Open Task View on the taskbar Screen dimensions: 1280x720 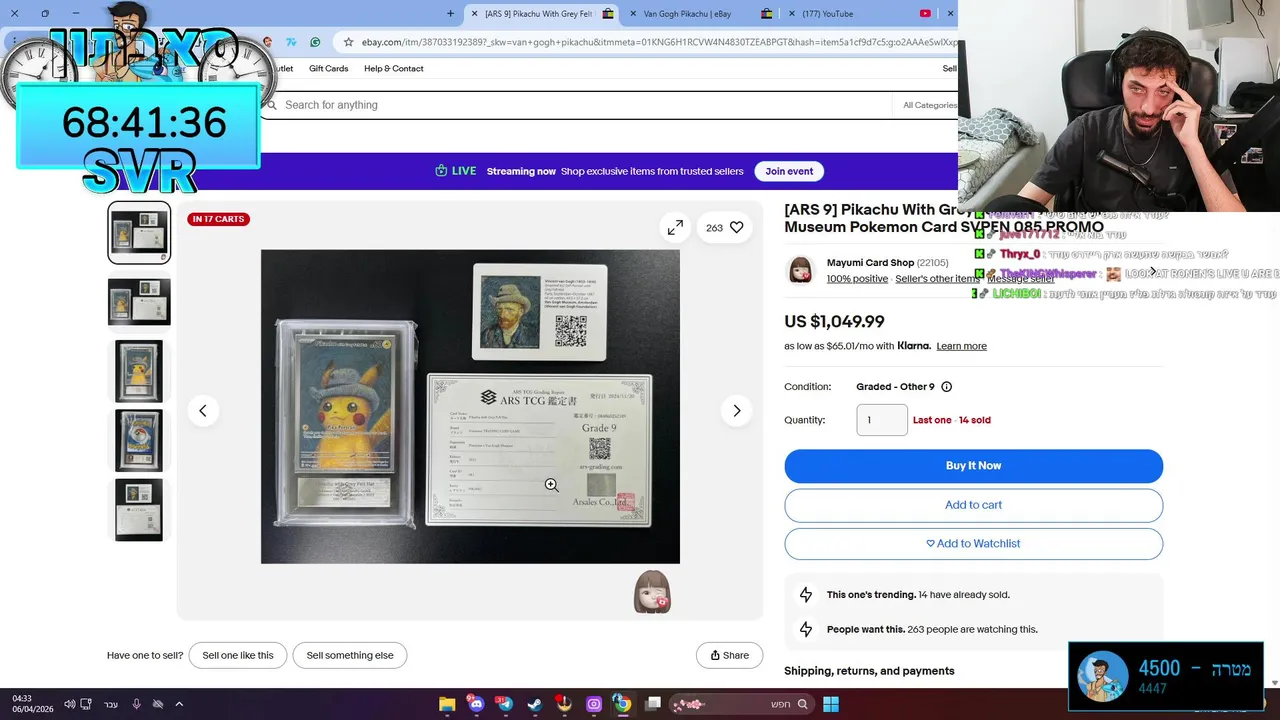click(x=653, y=704)
